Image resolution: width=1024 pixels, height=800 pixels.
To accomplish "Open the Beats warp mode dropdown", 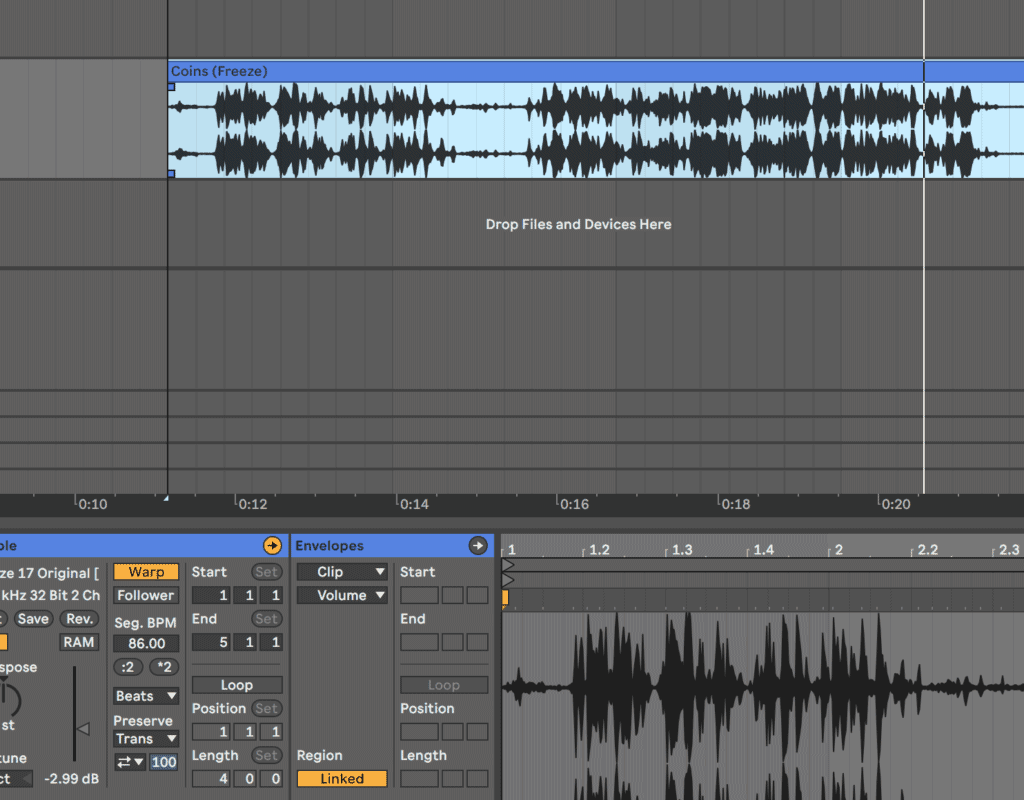I will [146, 696].
